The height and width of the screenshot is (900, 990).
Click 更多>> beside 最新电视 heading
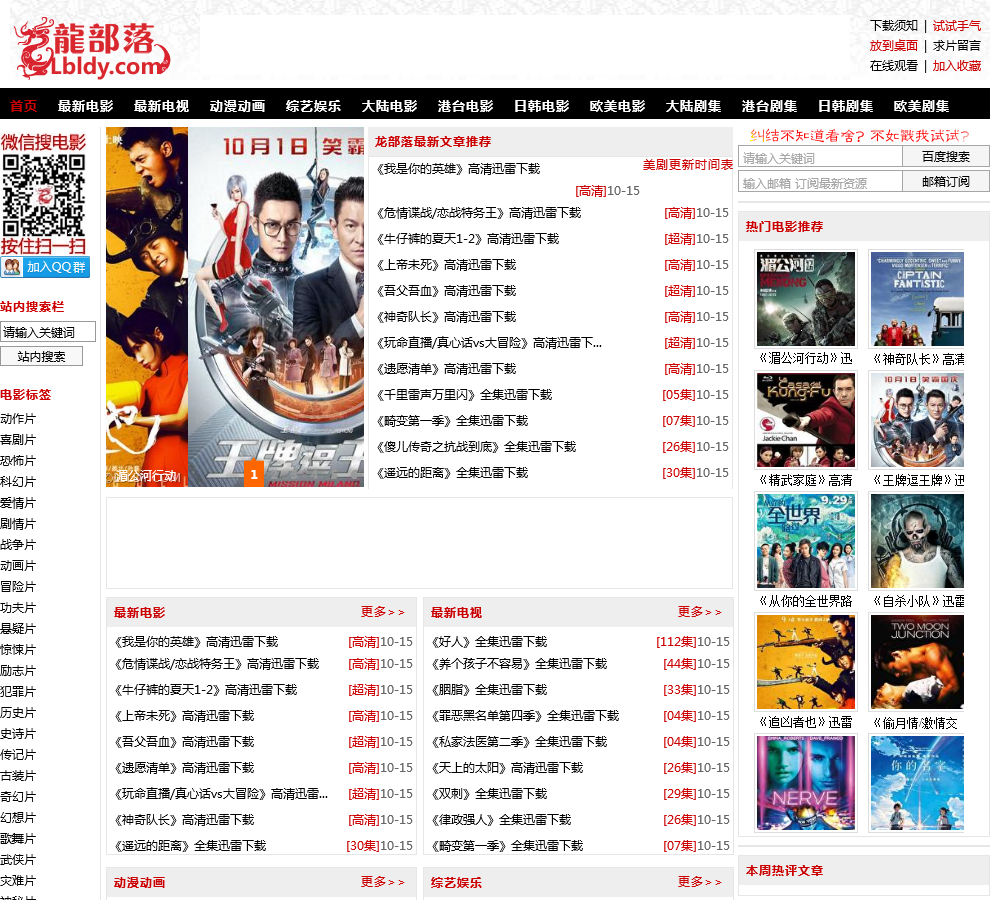(x=700, y=612)
